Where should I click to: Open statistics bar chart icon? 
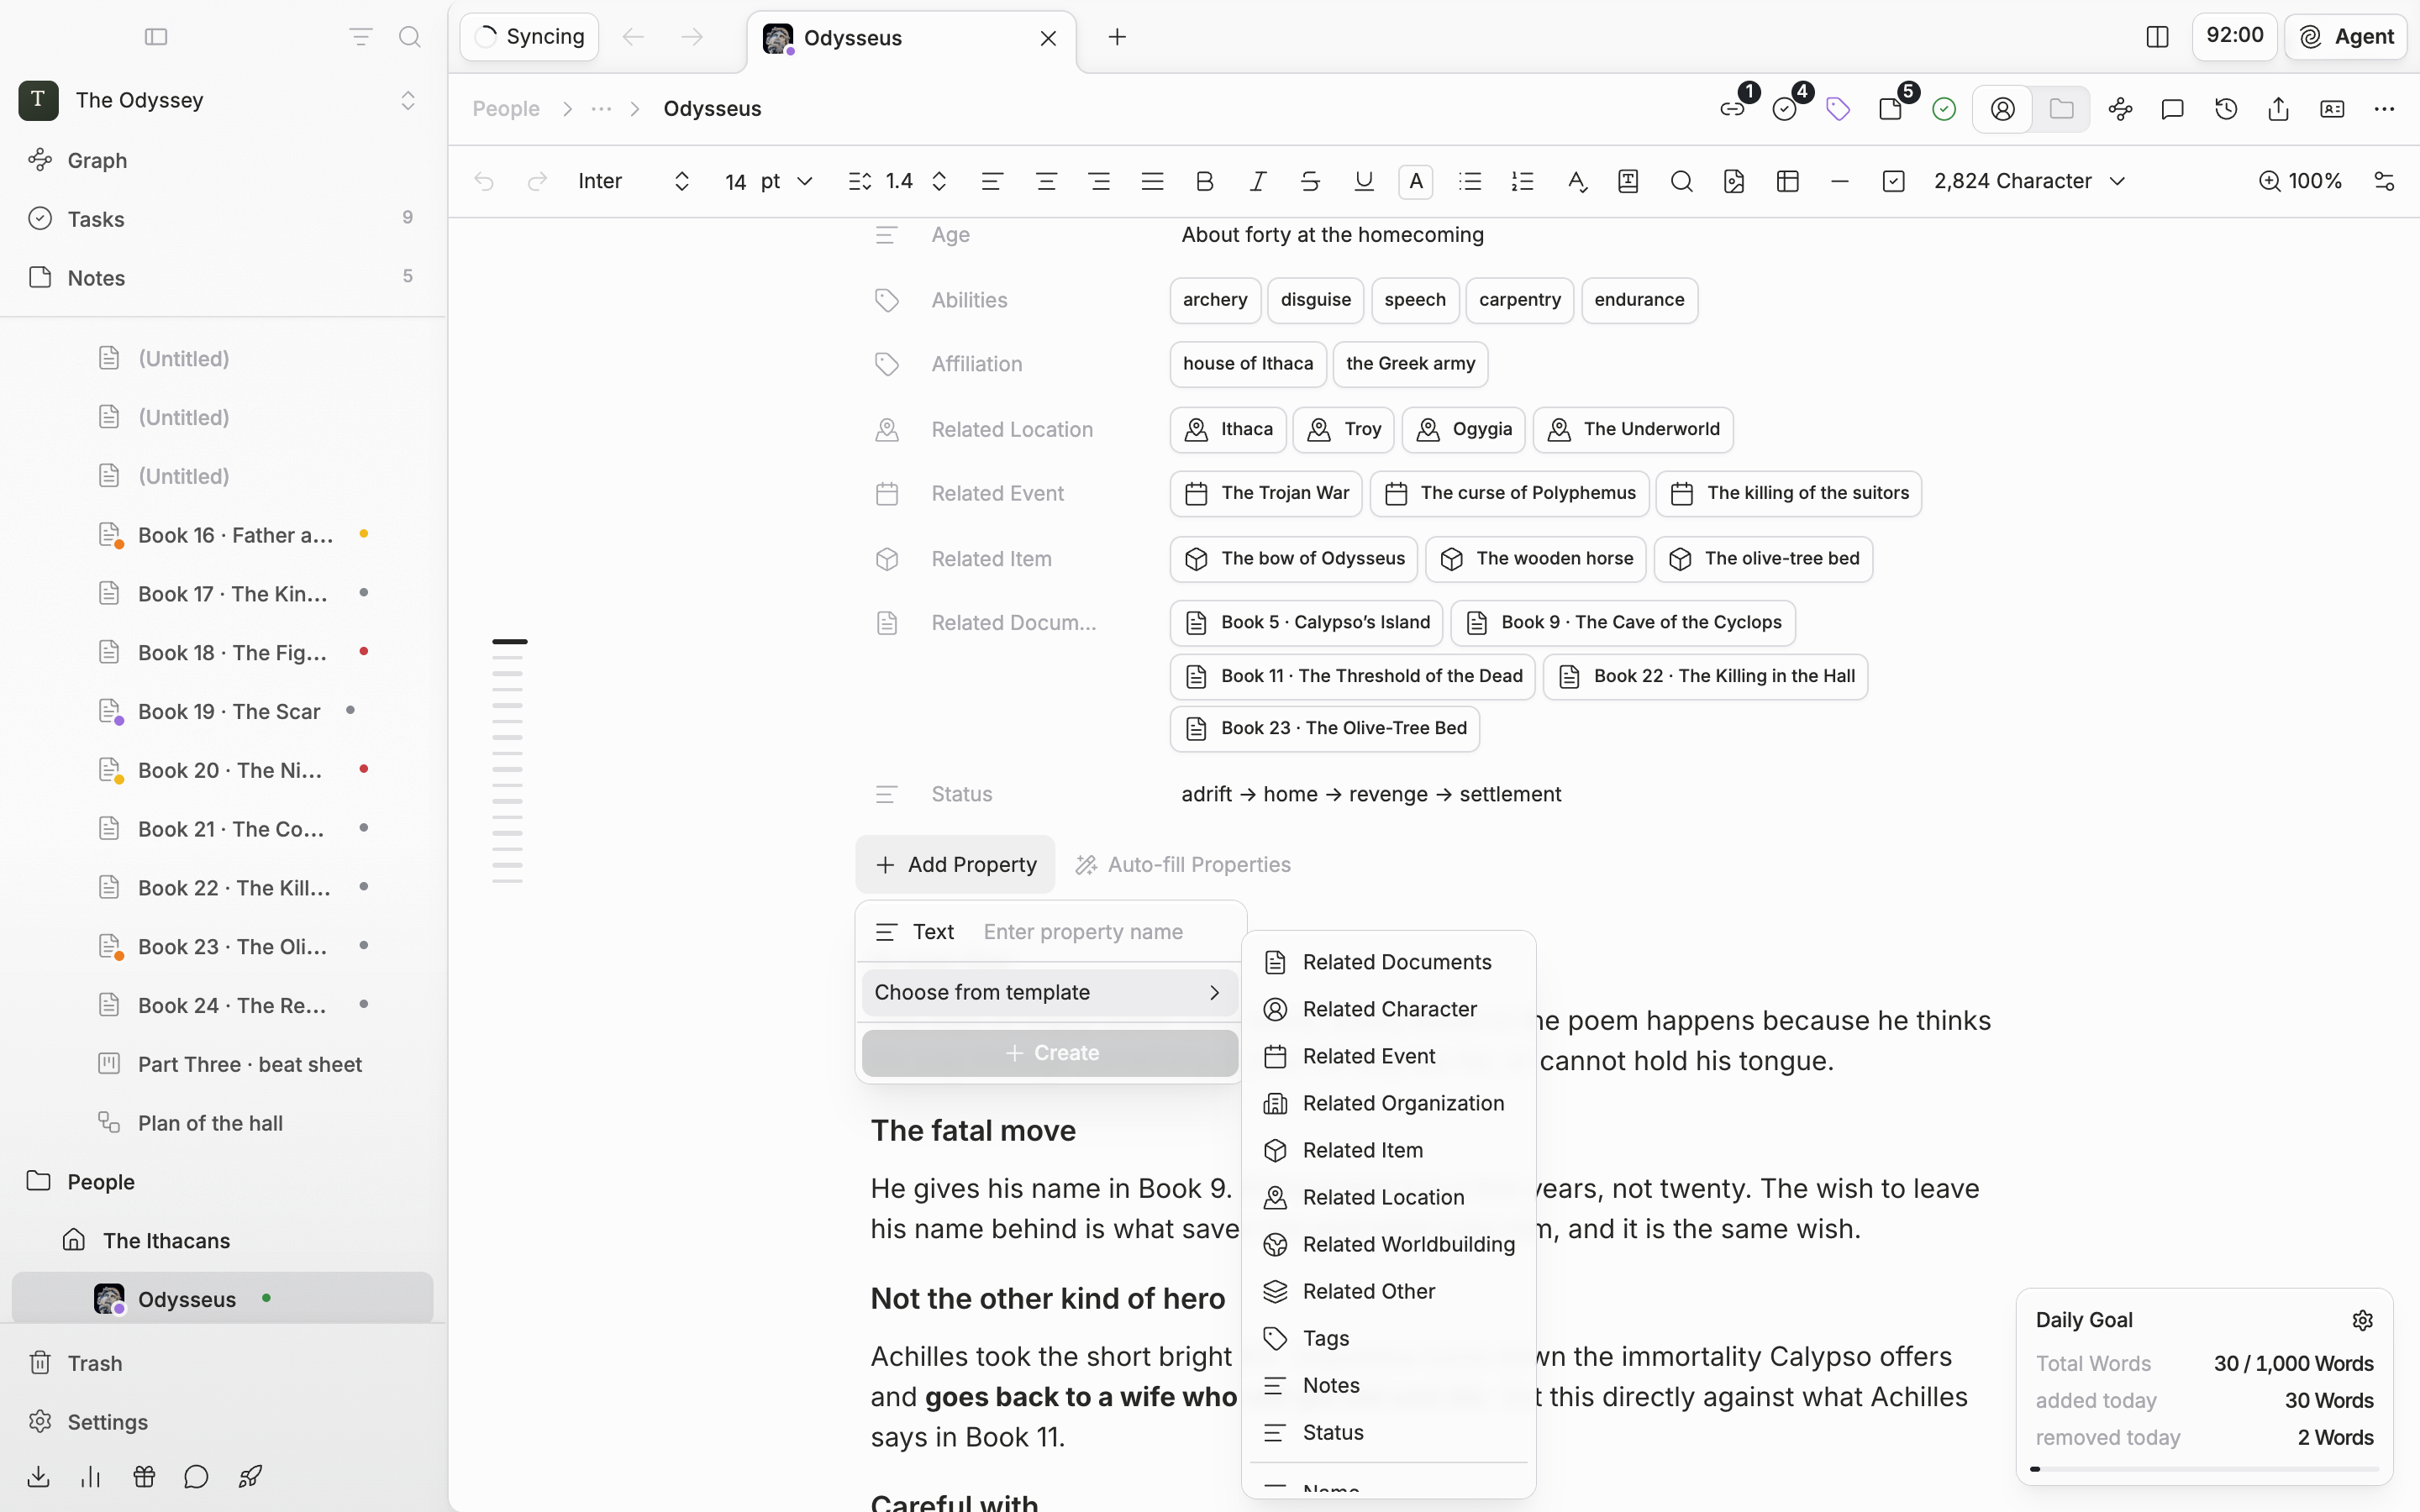click(91, 1476)
